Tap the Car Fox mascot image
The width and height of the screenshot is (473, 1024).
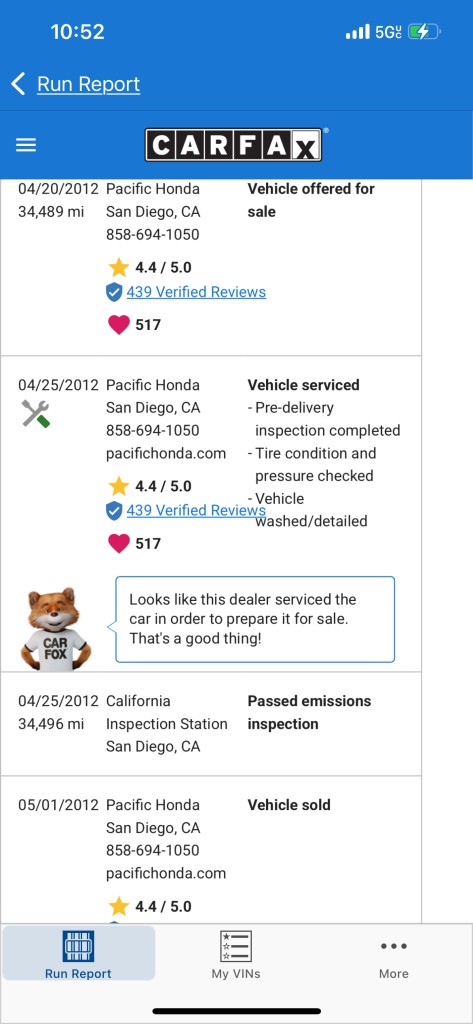coord(55,628)
